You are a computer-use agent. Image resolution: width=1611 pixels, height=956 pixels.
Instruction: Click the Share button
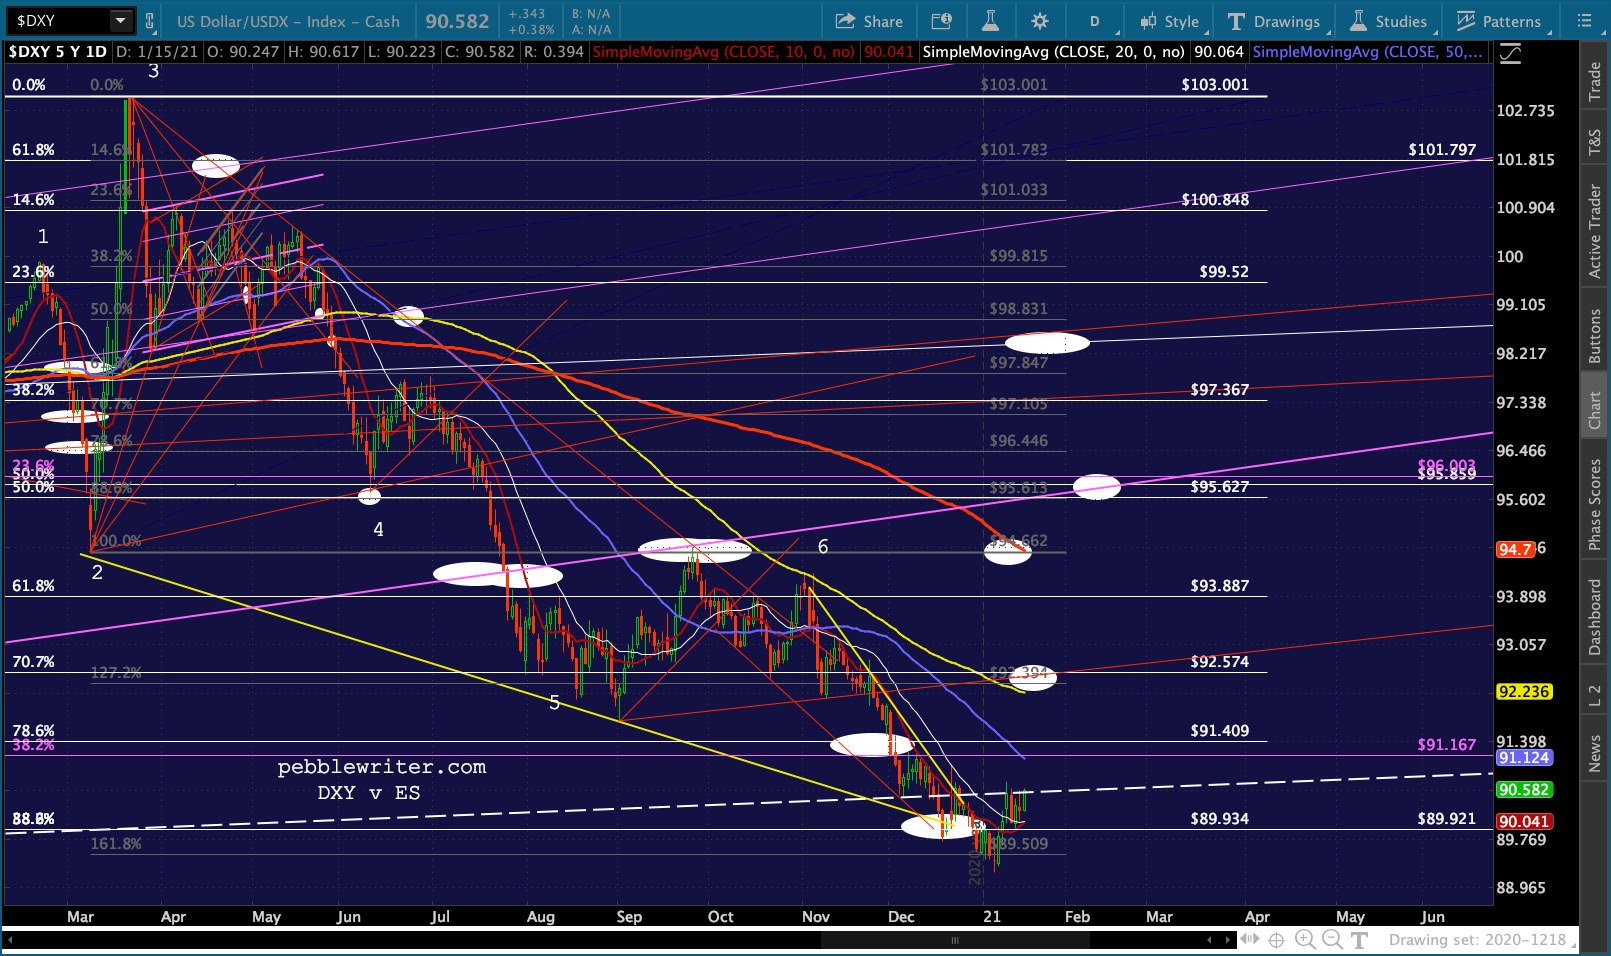pyautogui.click(x=869, y=21)
